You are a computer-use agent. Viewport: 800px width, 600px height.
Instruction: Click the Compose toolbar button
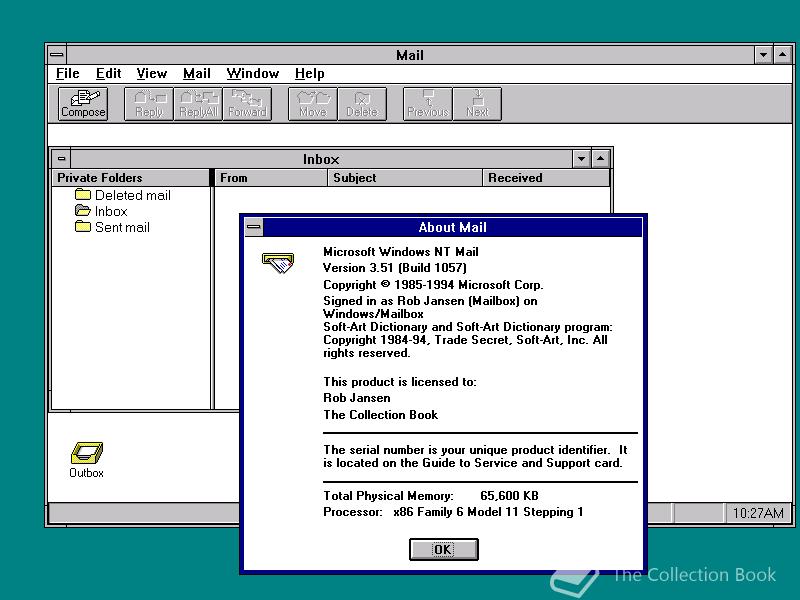click(x=83, y=104)
